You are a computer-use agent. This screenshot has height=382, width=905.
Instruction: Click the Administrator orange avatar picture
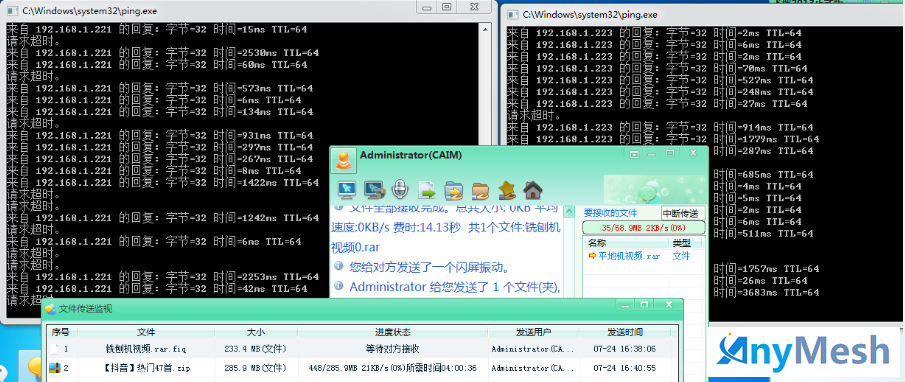(343, 159)
